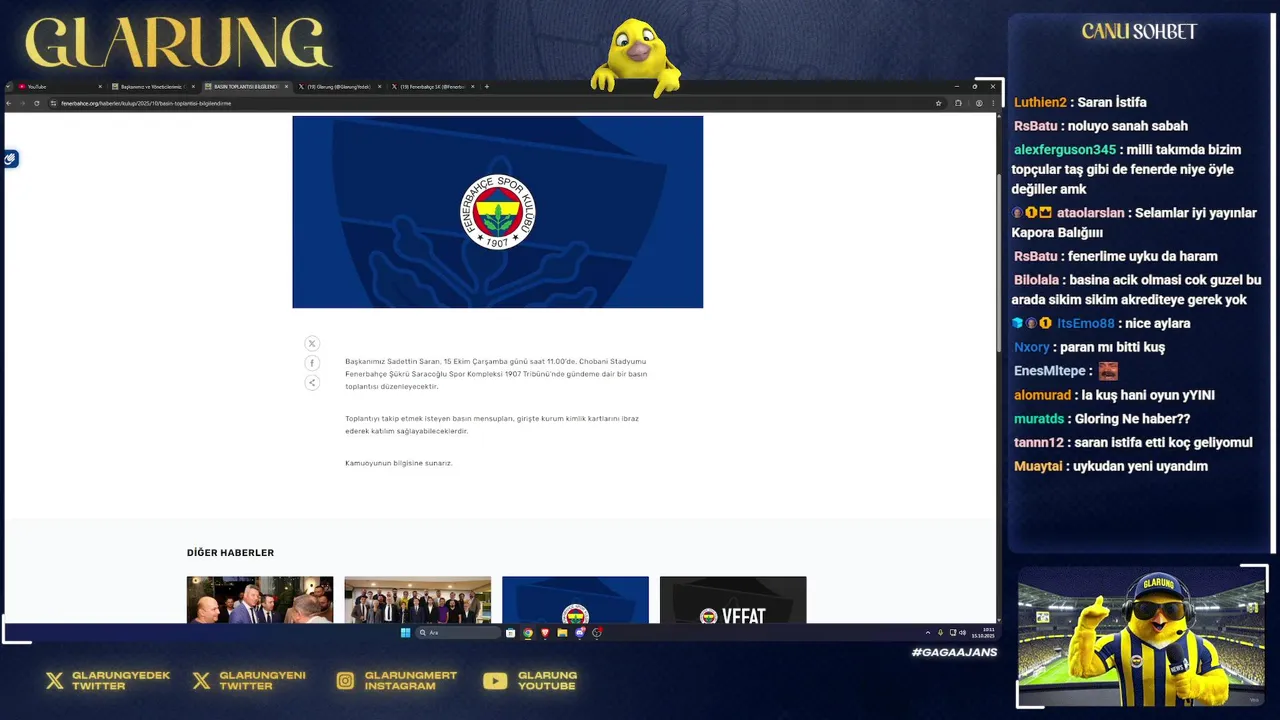Click chat username Nxory
Viewport: 1280px width, 720px height.
1032,347
